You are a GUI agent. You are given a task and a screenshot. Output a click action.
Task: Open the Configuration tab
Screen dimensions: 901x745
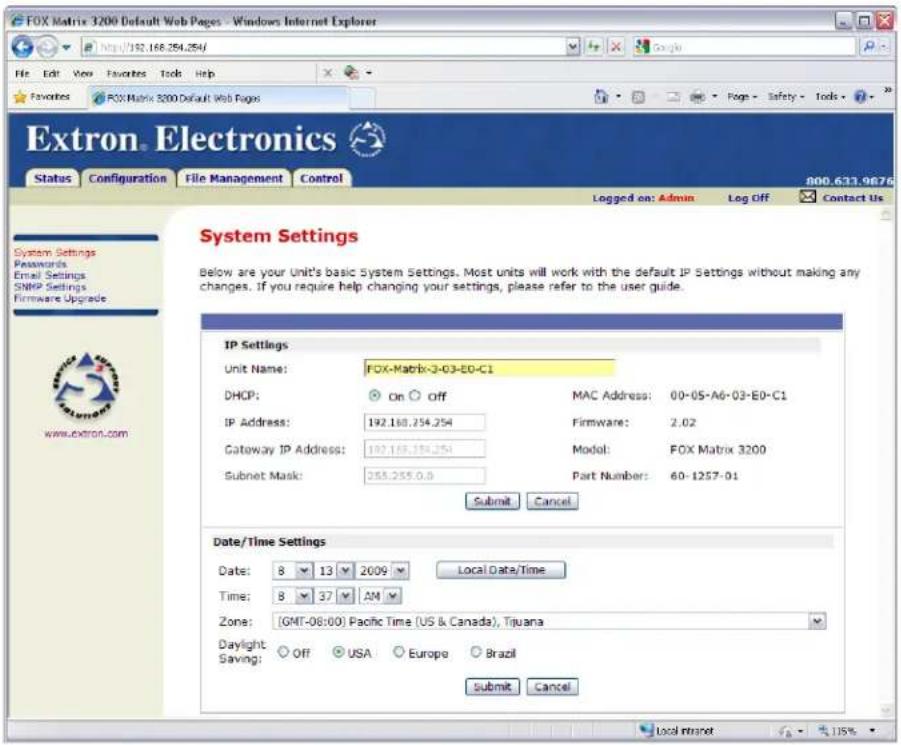128,179
